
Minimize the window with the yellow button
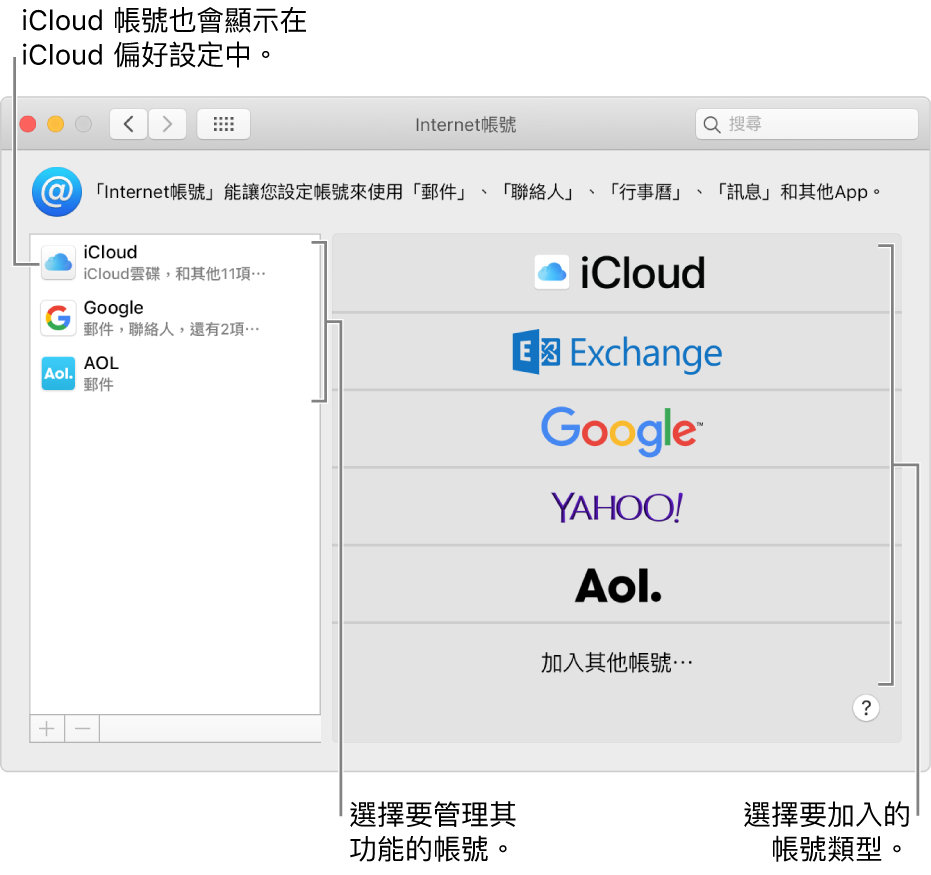click(x=56, y=124)
